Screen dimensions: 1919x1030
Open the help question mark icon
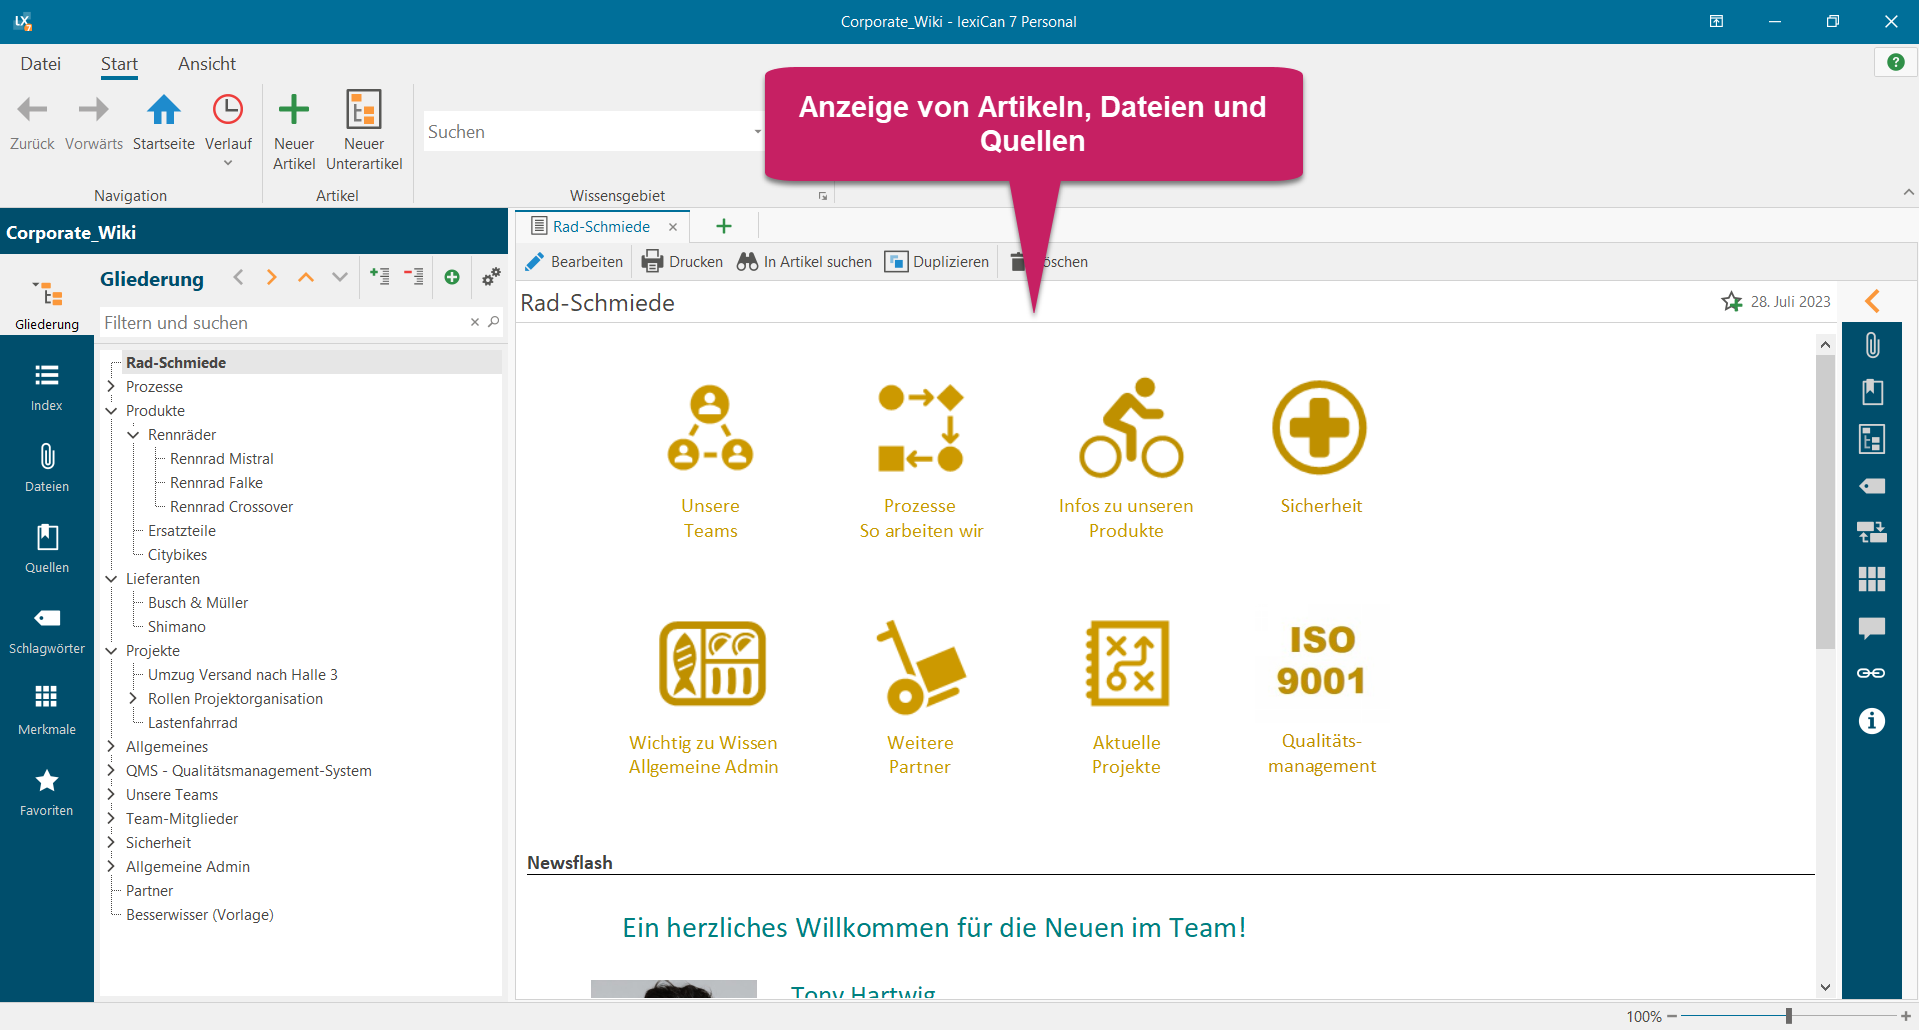(x=1895, y=62)
